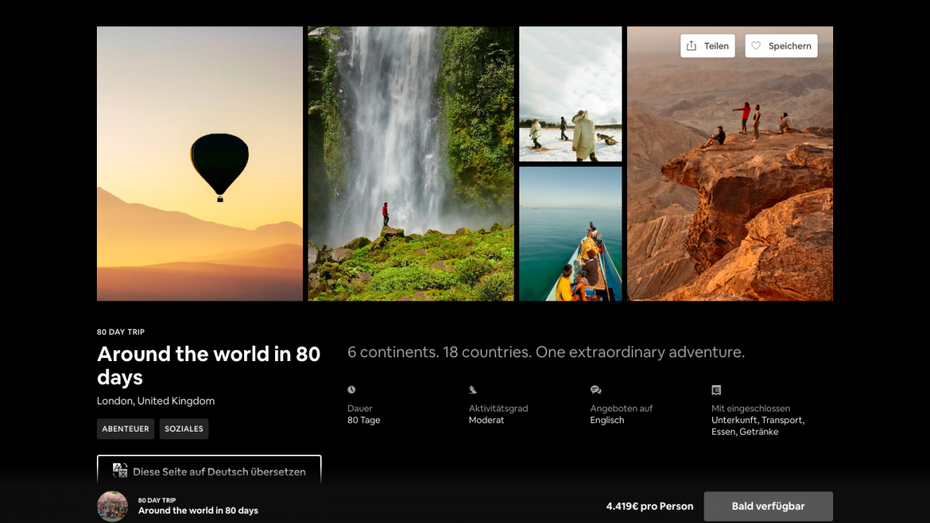Click the activity icon above Aktivitätsgrad
This screenshot has height=523, width=930.
pyautogui.click(x=473, y=390)
